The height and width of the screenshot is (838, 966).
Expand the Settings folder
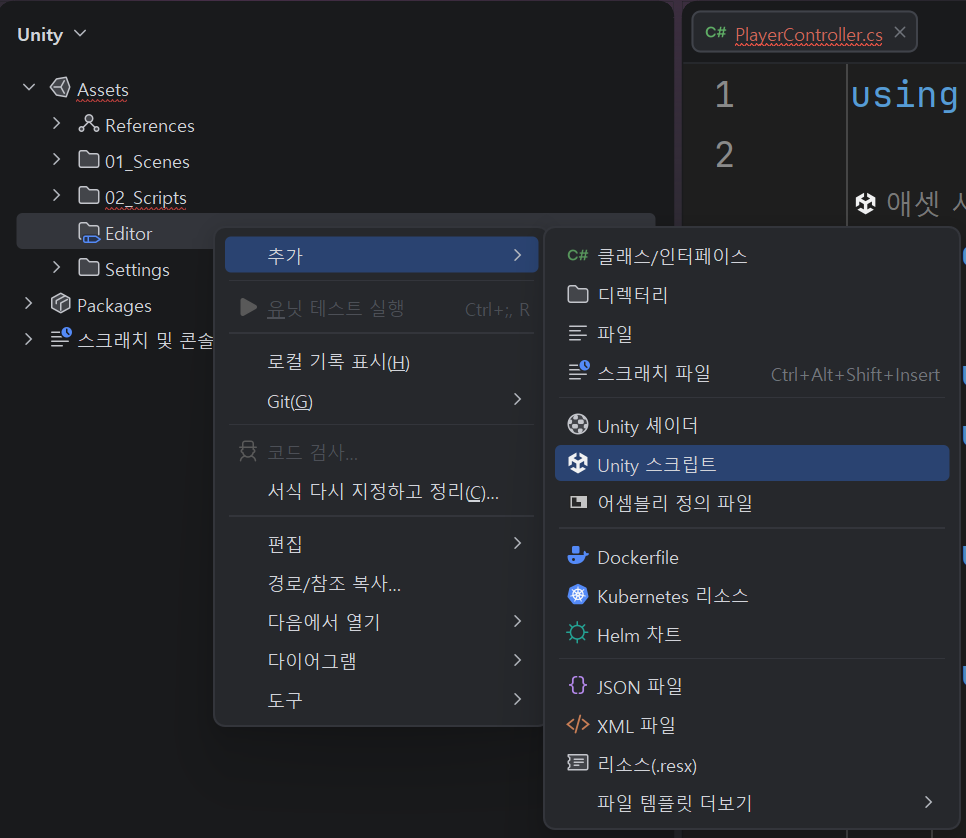(57, 267)
